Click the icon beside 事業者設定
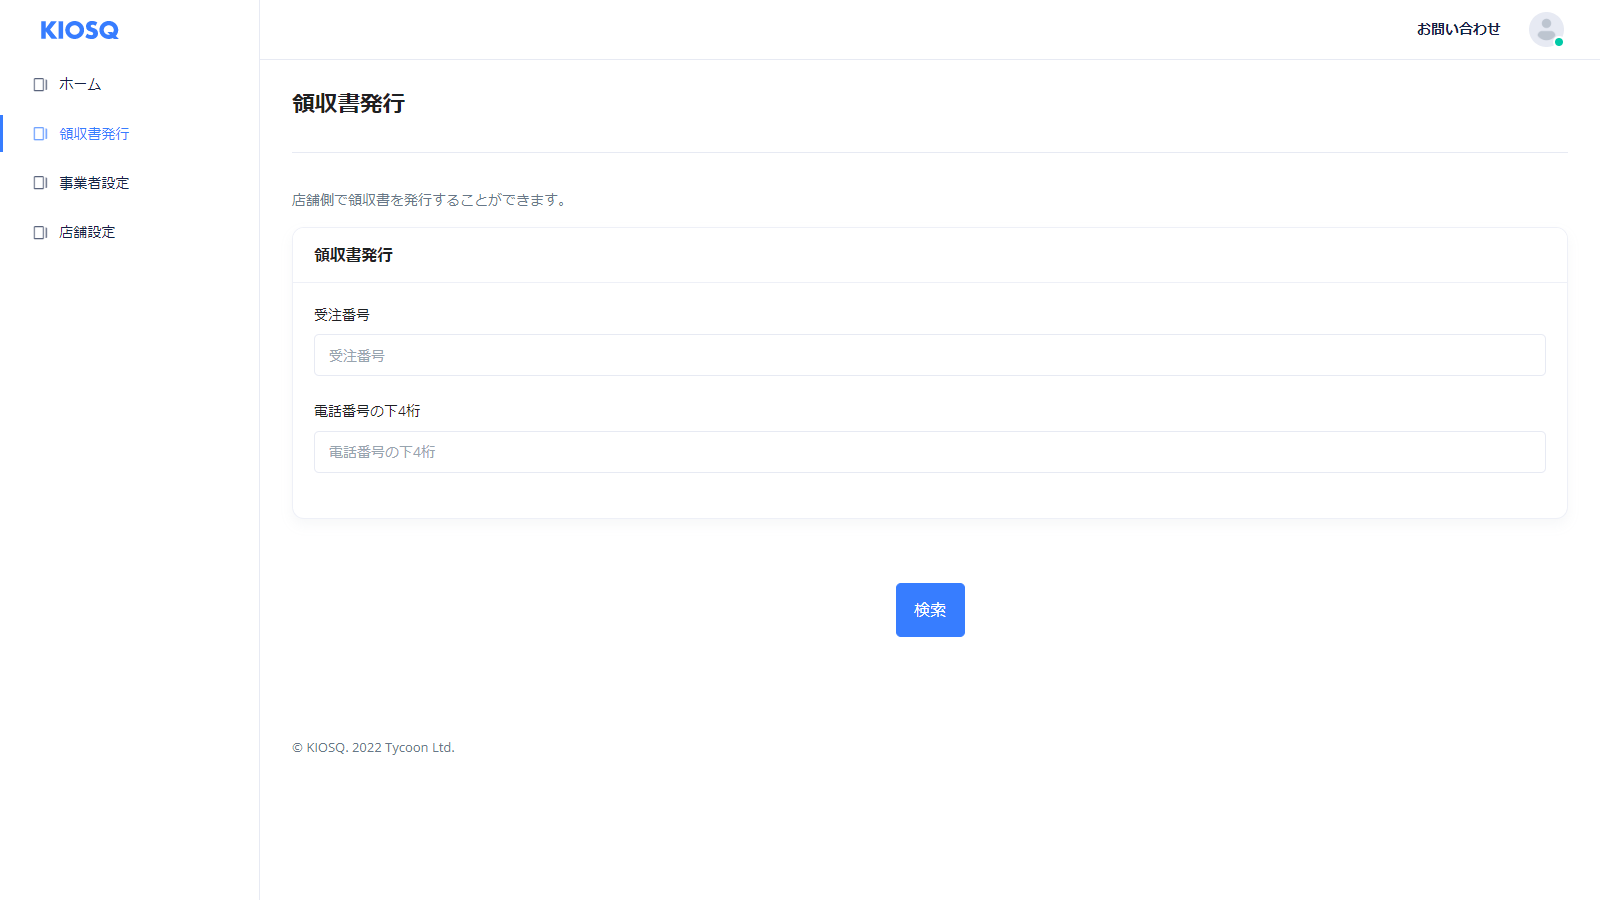1600x900 pixels. [40, 183]
